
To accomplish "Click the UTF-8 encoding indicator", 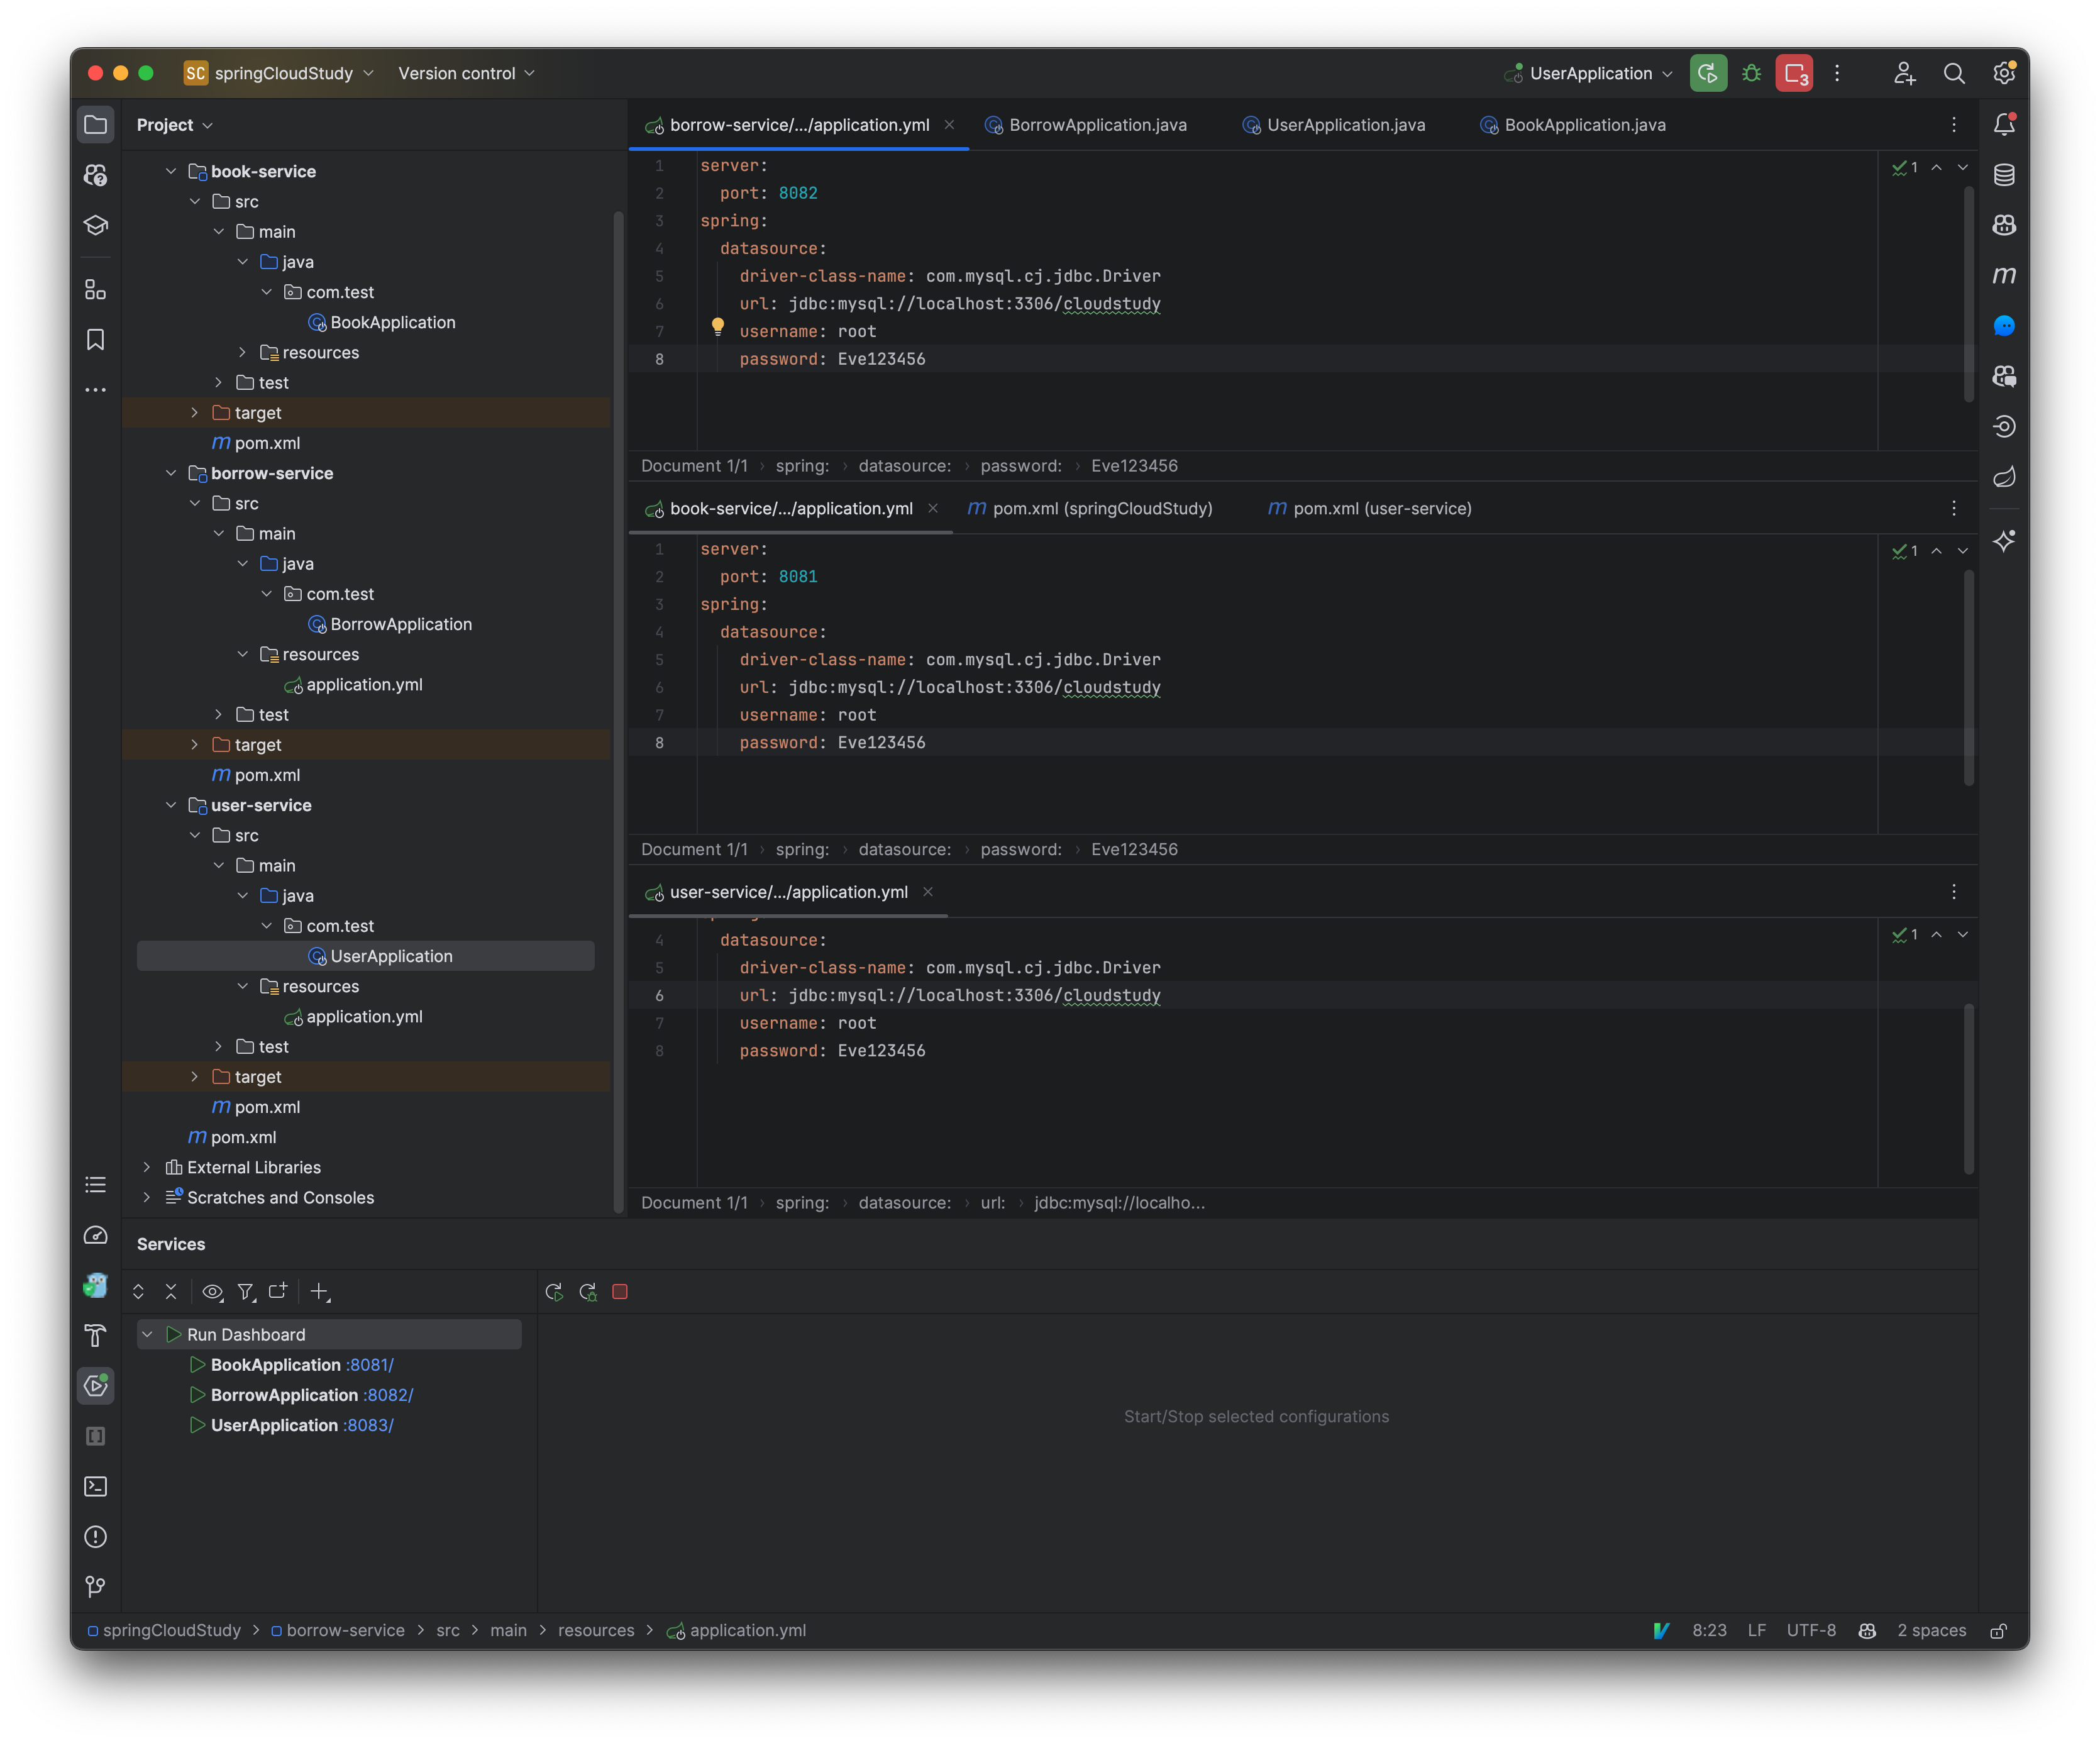I will [x=1811, y=1630].
